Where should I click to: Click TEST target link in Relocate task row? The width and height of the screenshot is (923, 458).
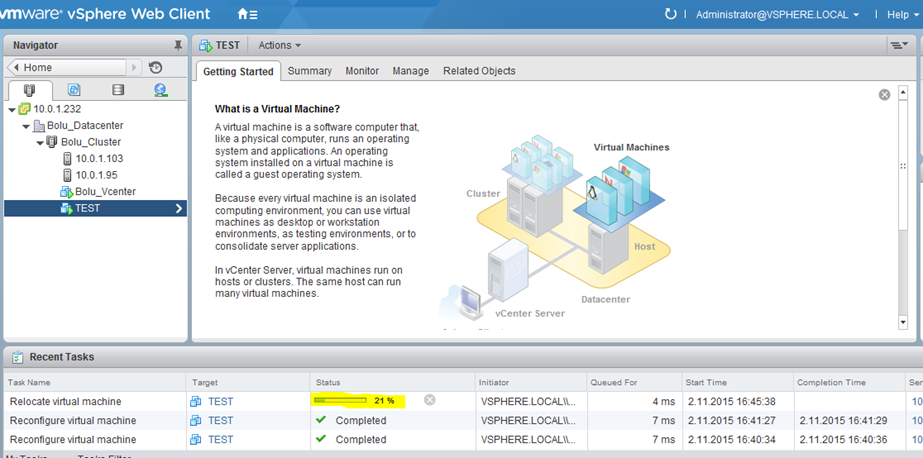pyautogui.click(x=220, y=401)
